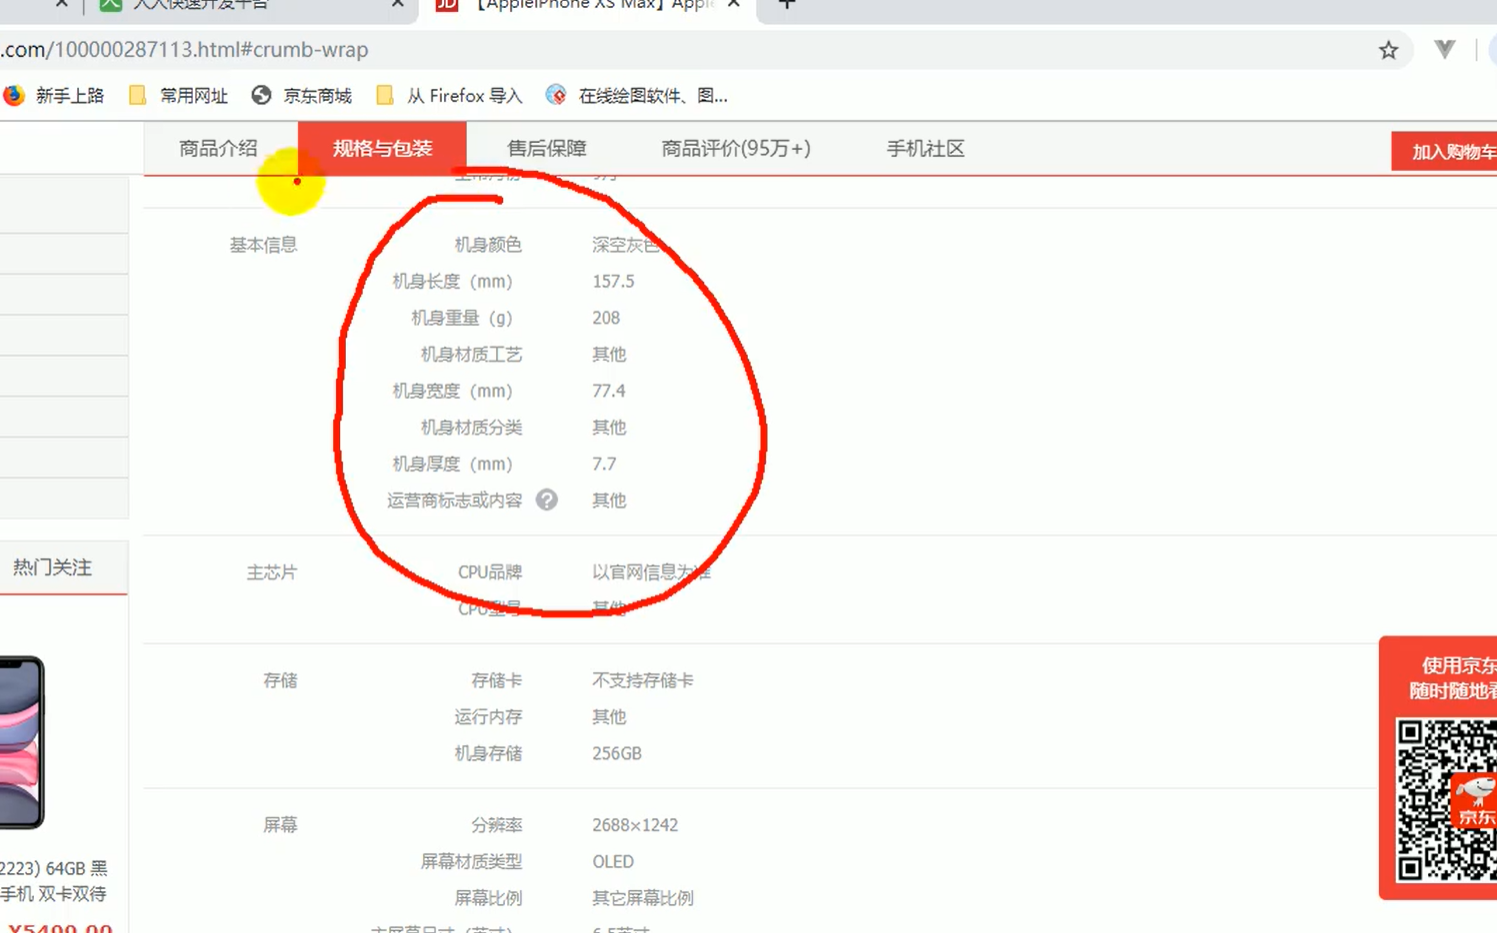Click the 机身材质分类 label
The width and height of the screenshot is (1497, 933).
(471, 427)
